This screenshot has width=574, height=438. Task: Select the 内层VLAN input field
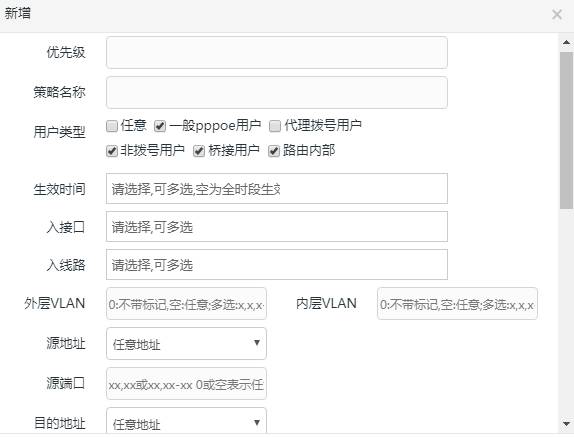(x=457, y=304)
